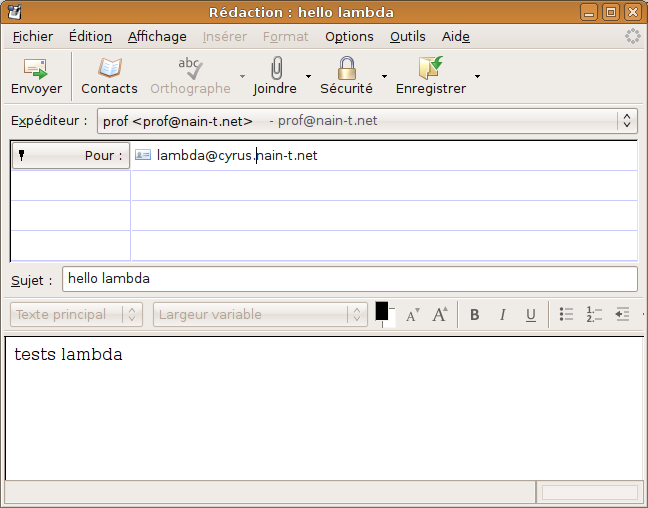This screenshot has width=648, height=508.
Task: Open dropdown arrow next to Enregistrer
Action: click(477, 76)
